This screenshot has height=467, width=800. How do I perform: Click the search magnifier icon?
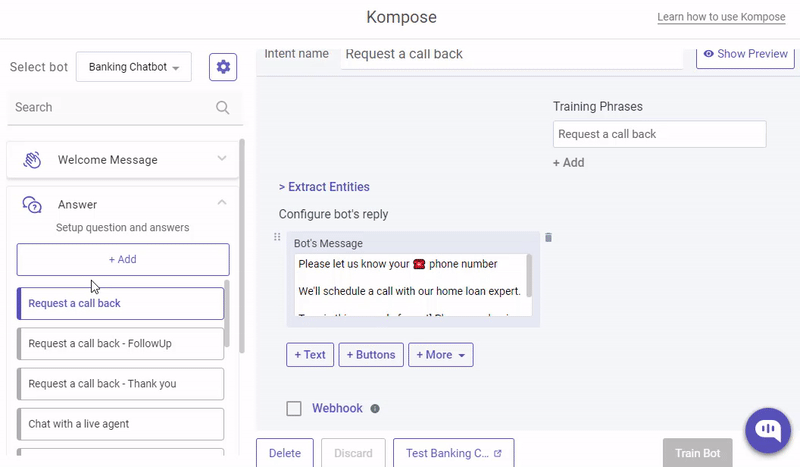point(222,107)
